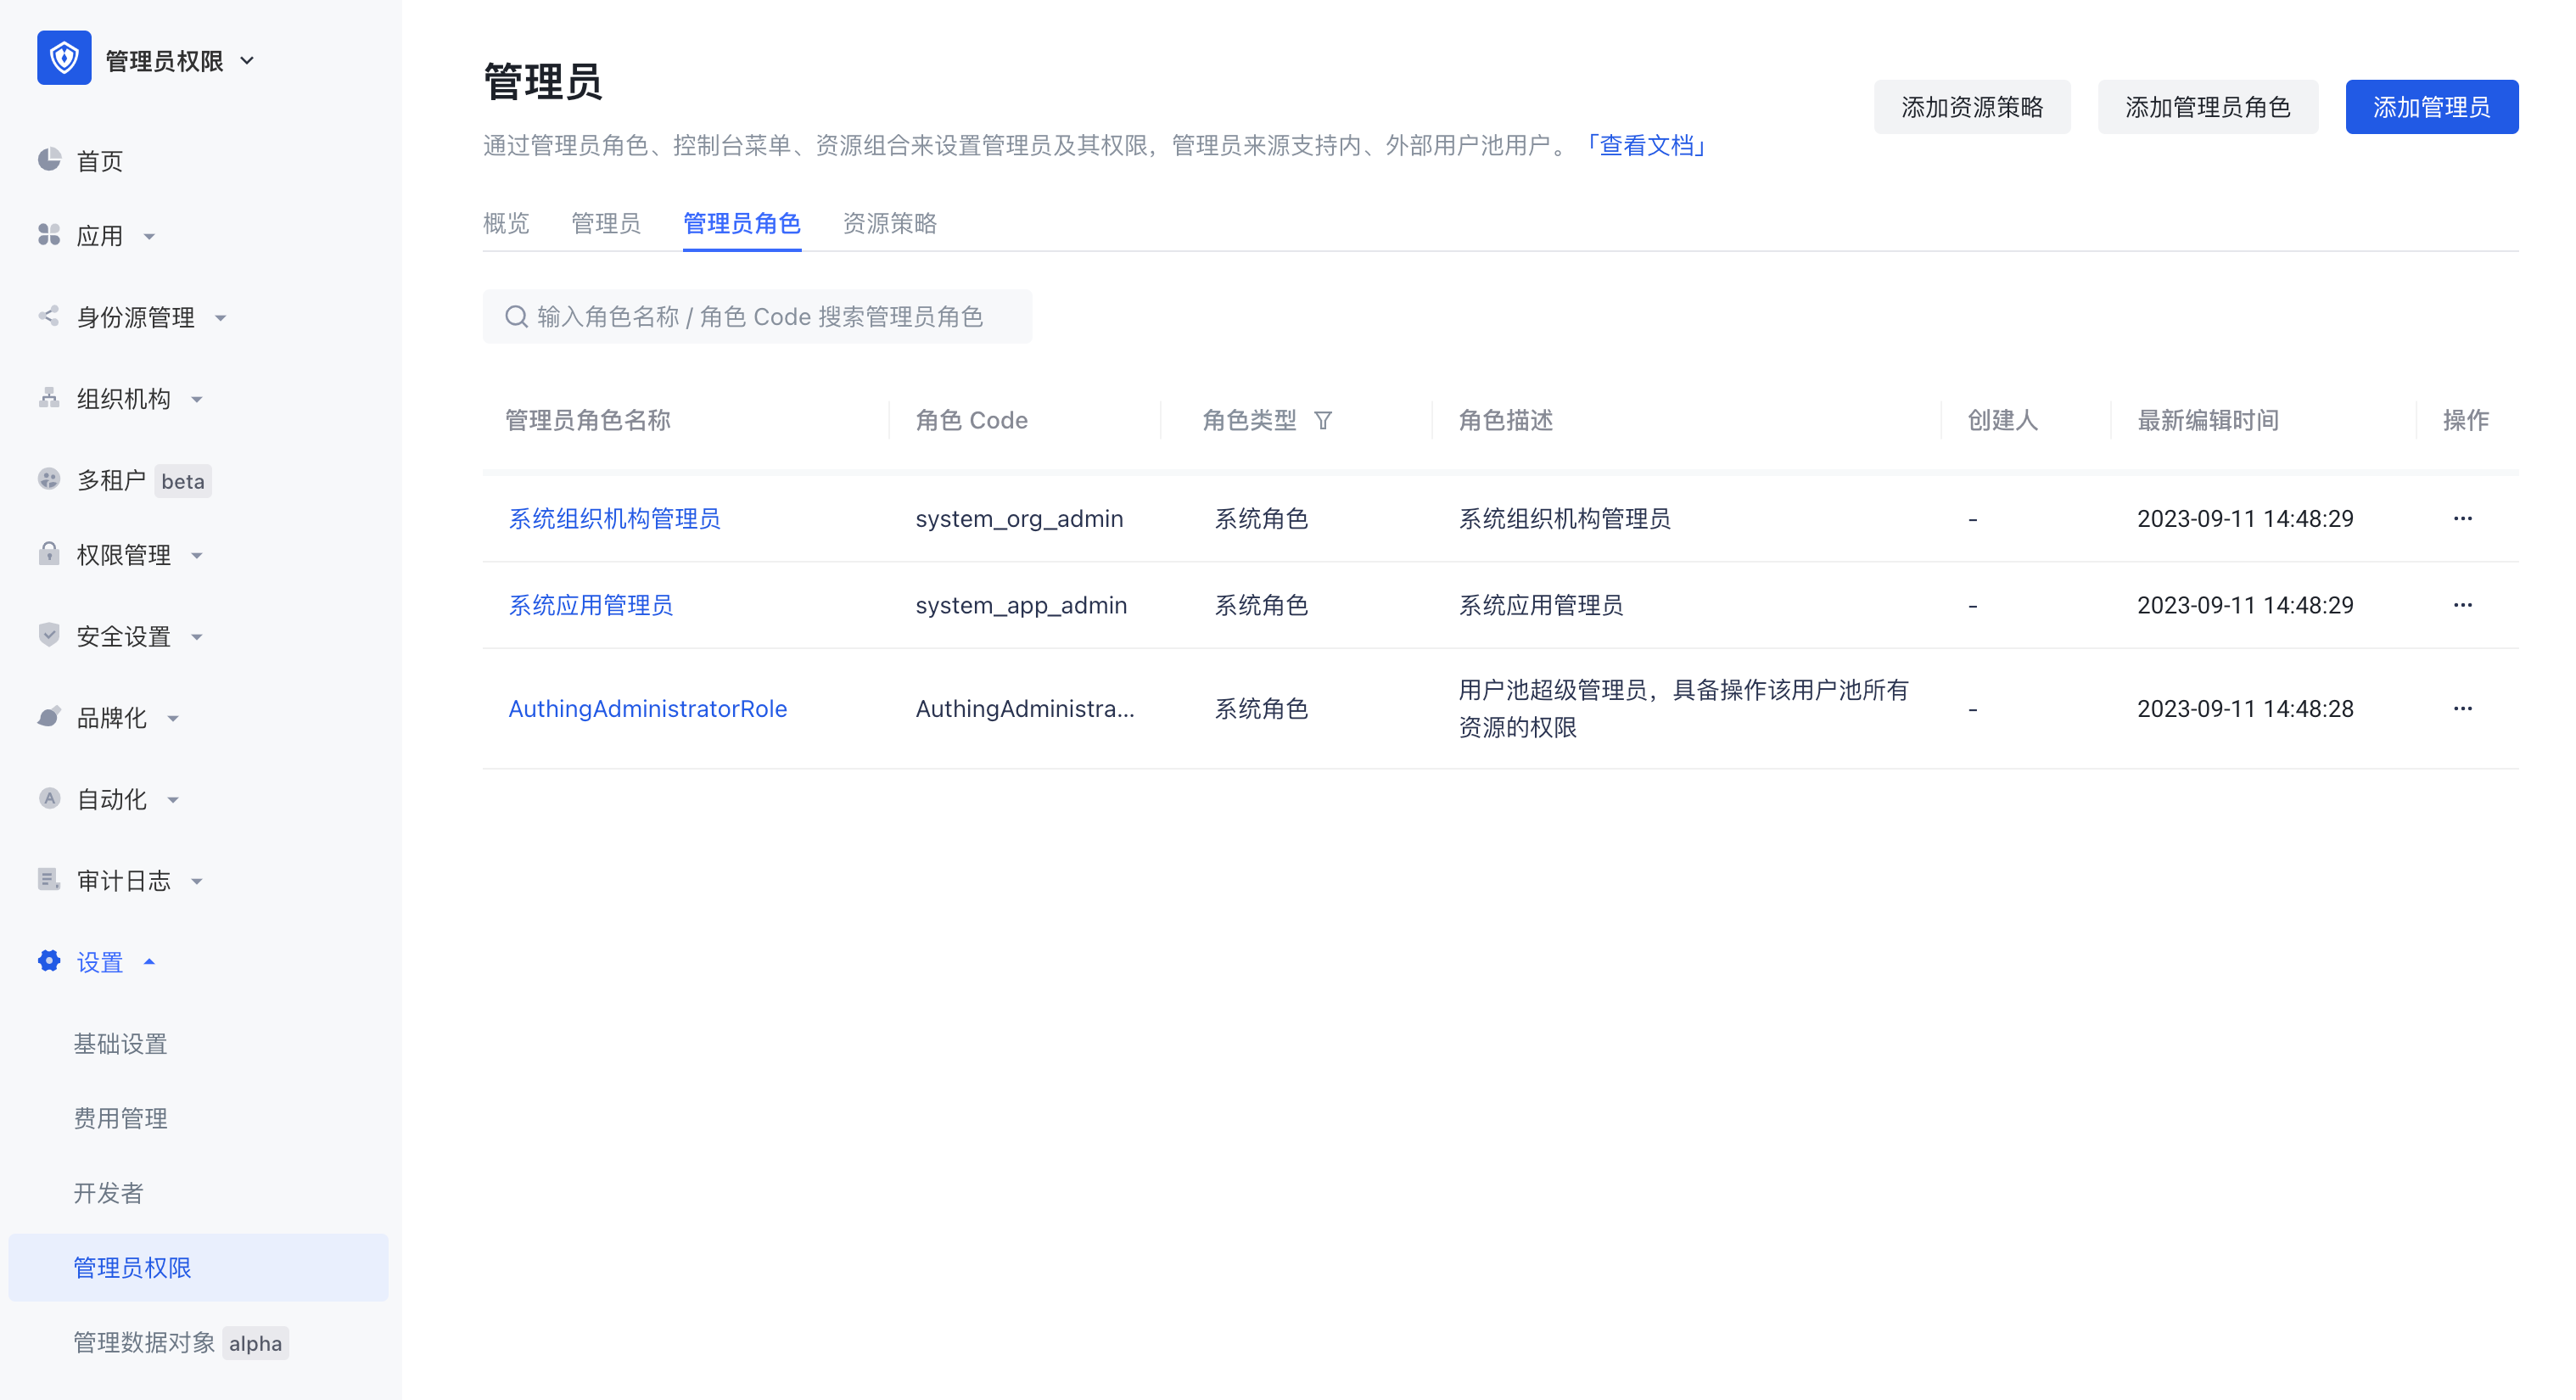The height and width of the screenshot is (1400, 2576).
Task: Click the 首页 pie chart icon
Action: (49, 159)
